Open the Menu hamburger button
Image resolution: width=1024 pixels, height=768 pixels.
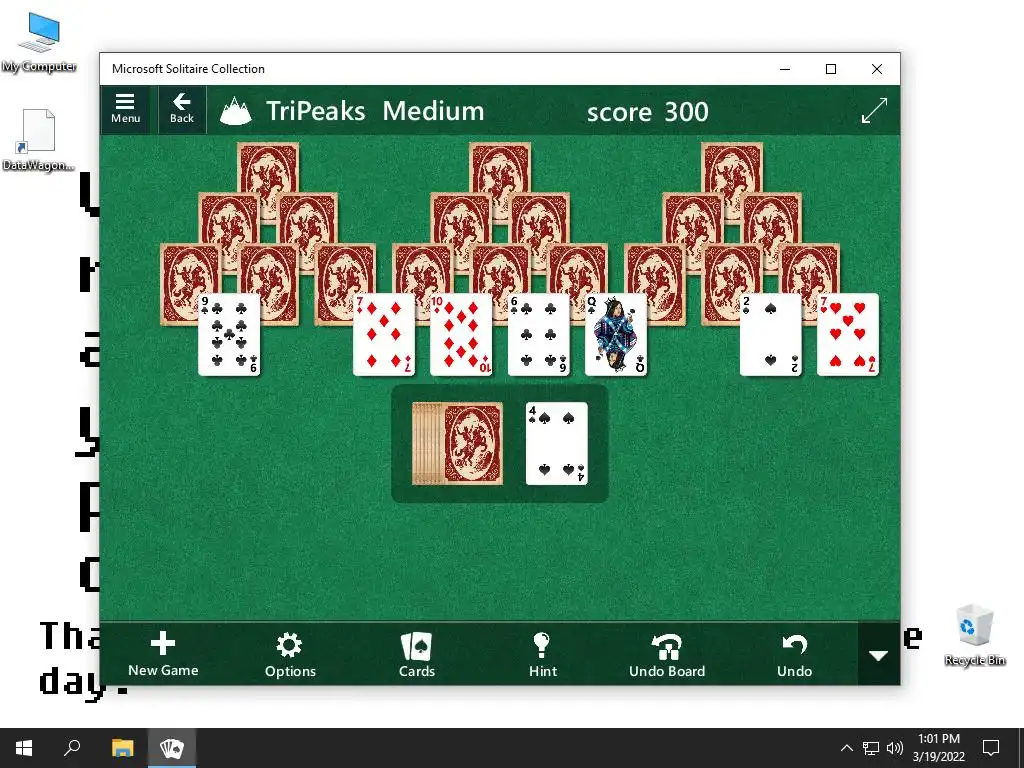125,109
